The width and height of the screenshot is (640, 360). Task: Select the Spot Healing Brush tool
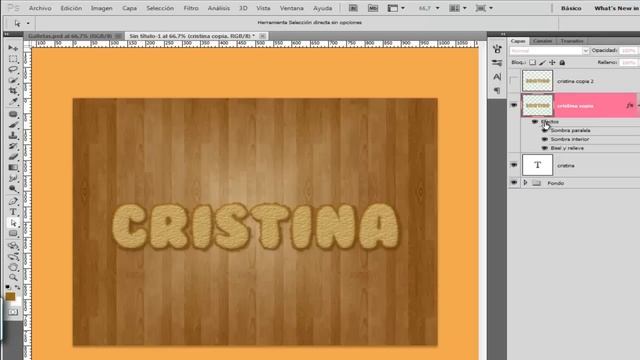pyautogui.click(x=13, y=114)
